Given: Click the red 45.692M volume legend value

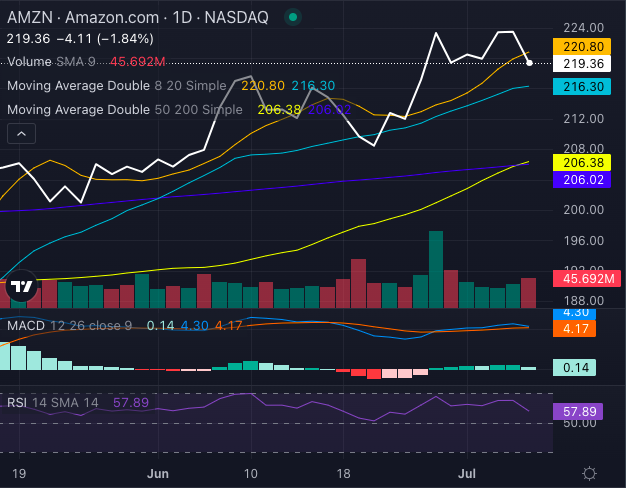Looking at the screenshot, I should click(138, 61).
